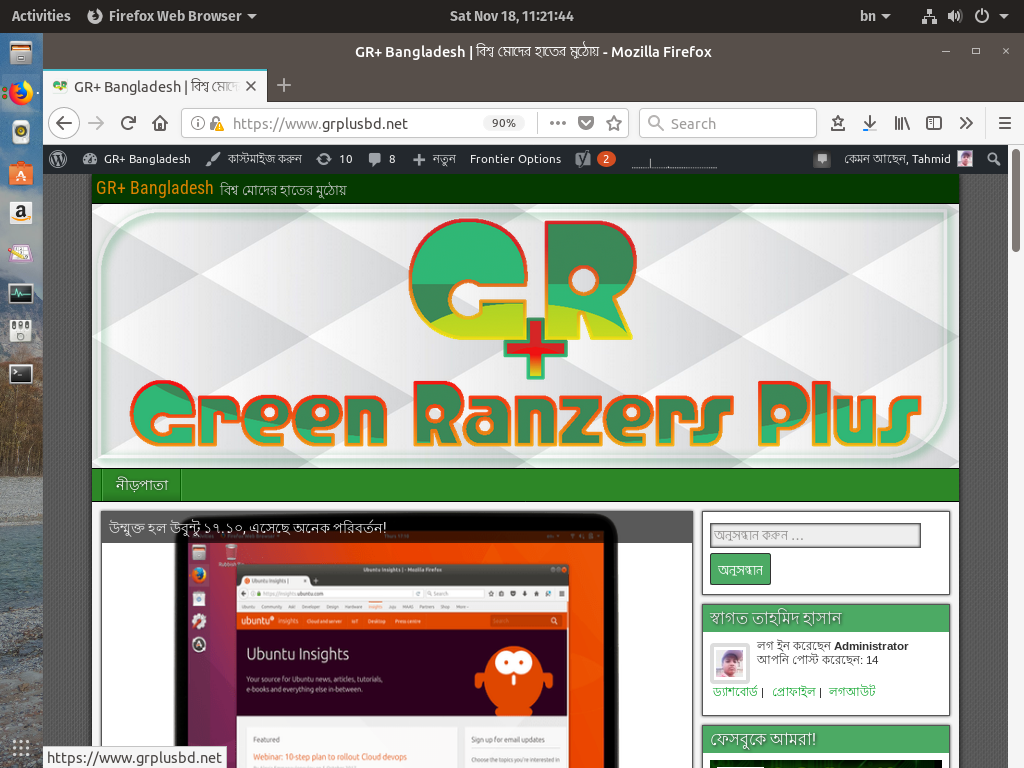Open Terminal from the dock
This screenshot has width=1024, height=768.
tap(21, 374)
